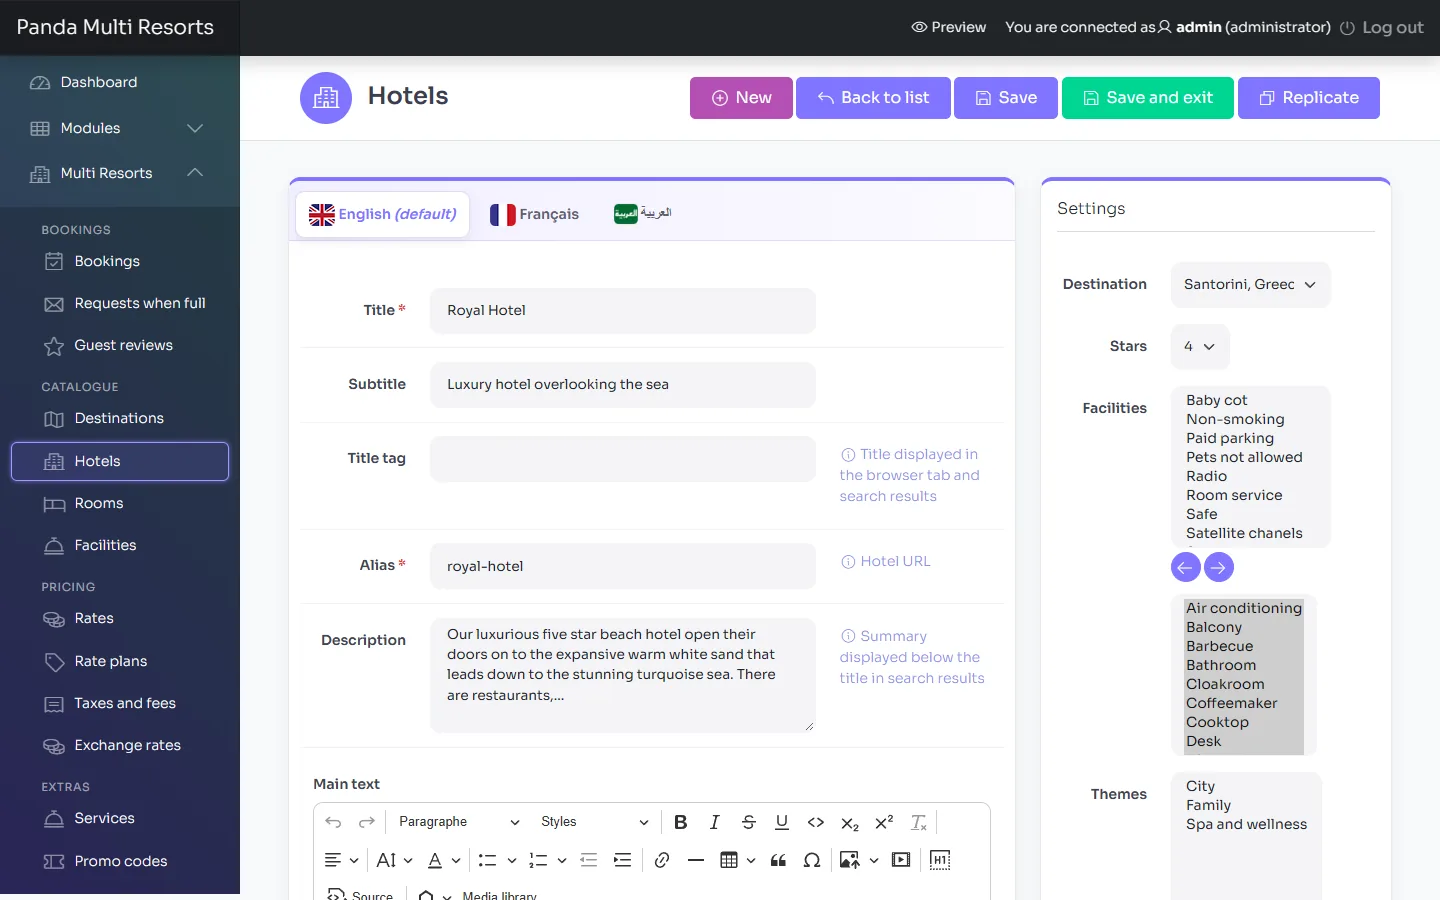Increase indent of the paragraph
1440x900 pixels.
(x=622, y=860)
